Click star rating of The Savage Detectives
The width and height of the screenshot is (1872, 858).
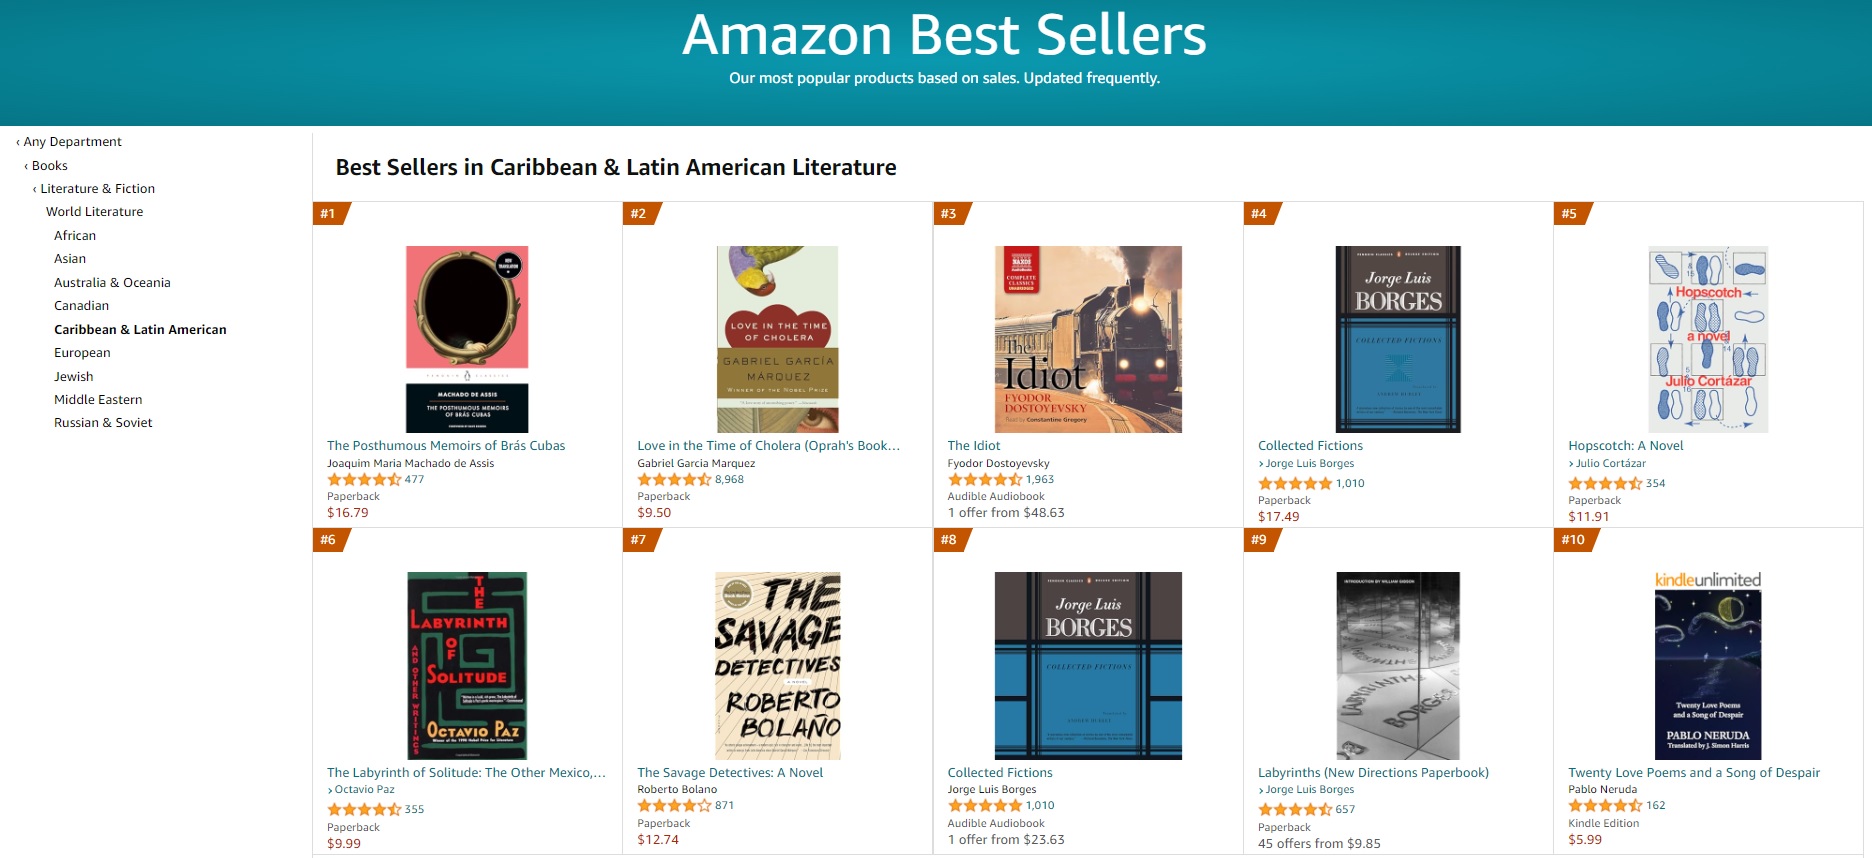coord(674,806)
